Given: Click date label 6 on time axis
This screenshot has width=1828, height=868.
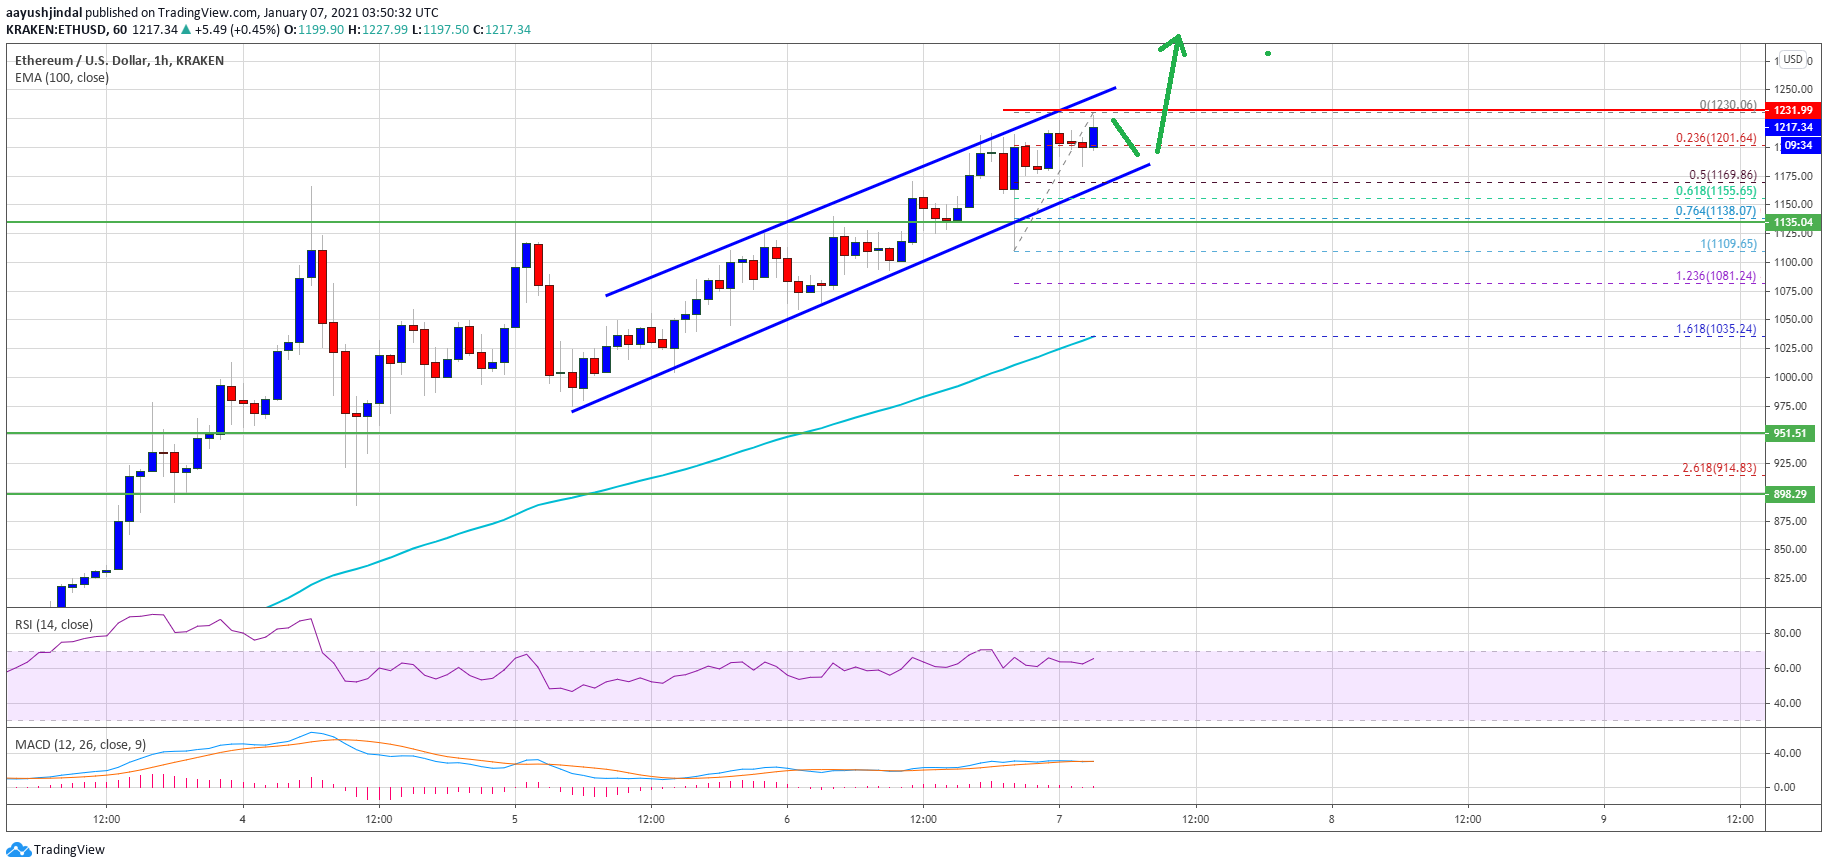Looking at the screenshot, I should tap(787, 819).
